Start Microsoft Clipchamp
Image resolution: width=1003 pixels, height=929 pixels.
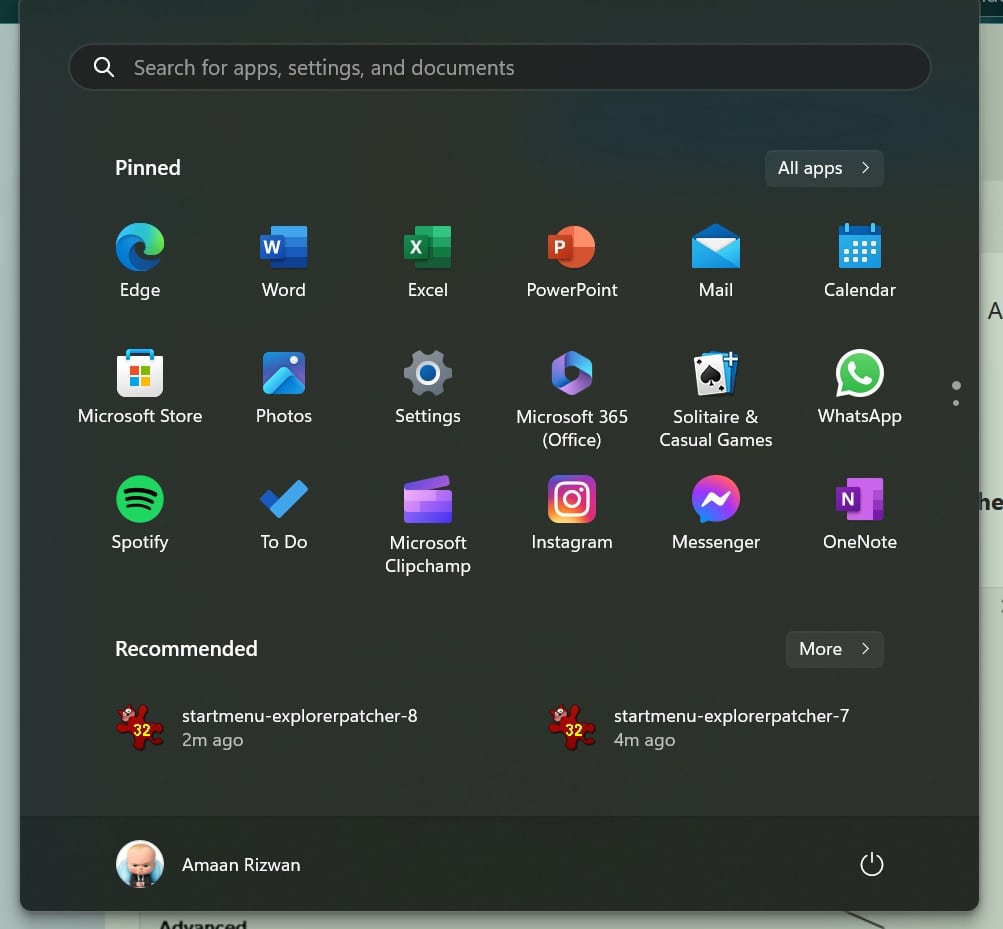pos(427,512)
